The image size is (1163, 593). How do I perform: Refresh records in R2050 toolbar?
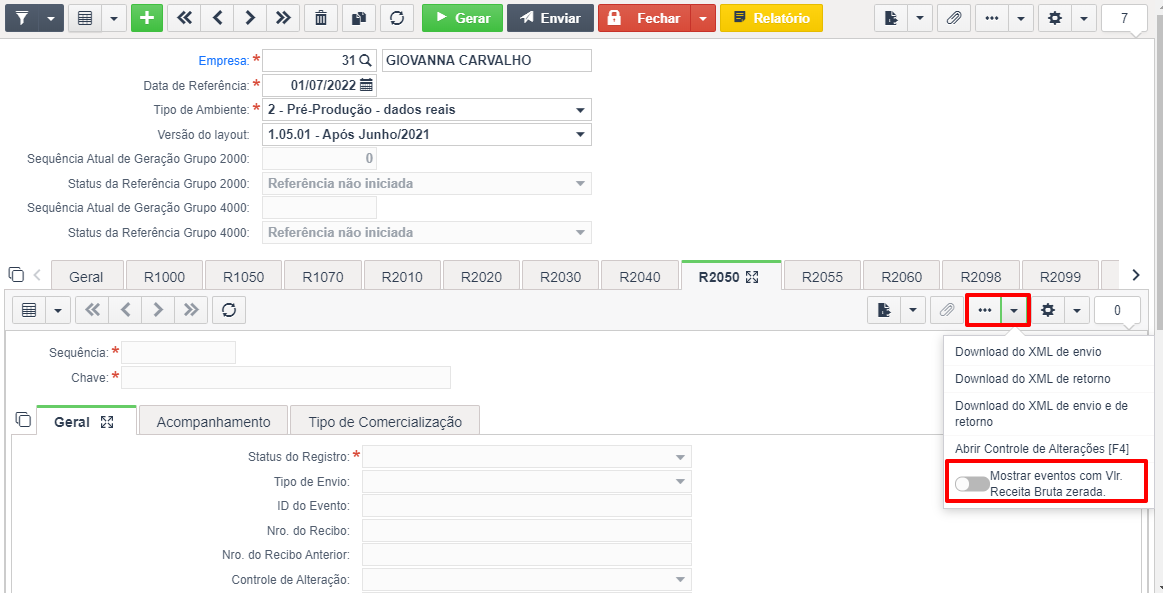point(228,311)
